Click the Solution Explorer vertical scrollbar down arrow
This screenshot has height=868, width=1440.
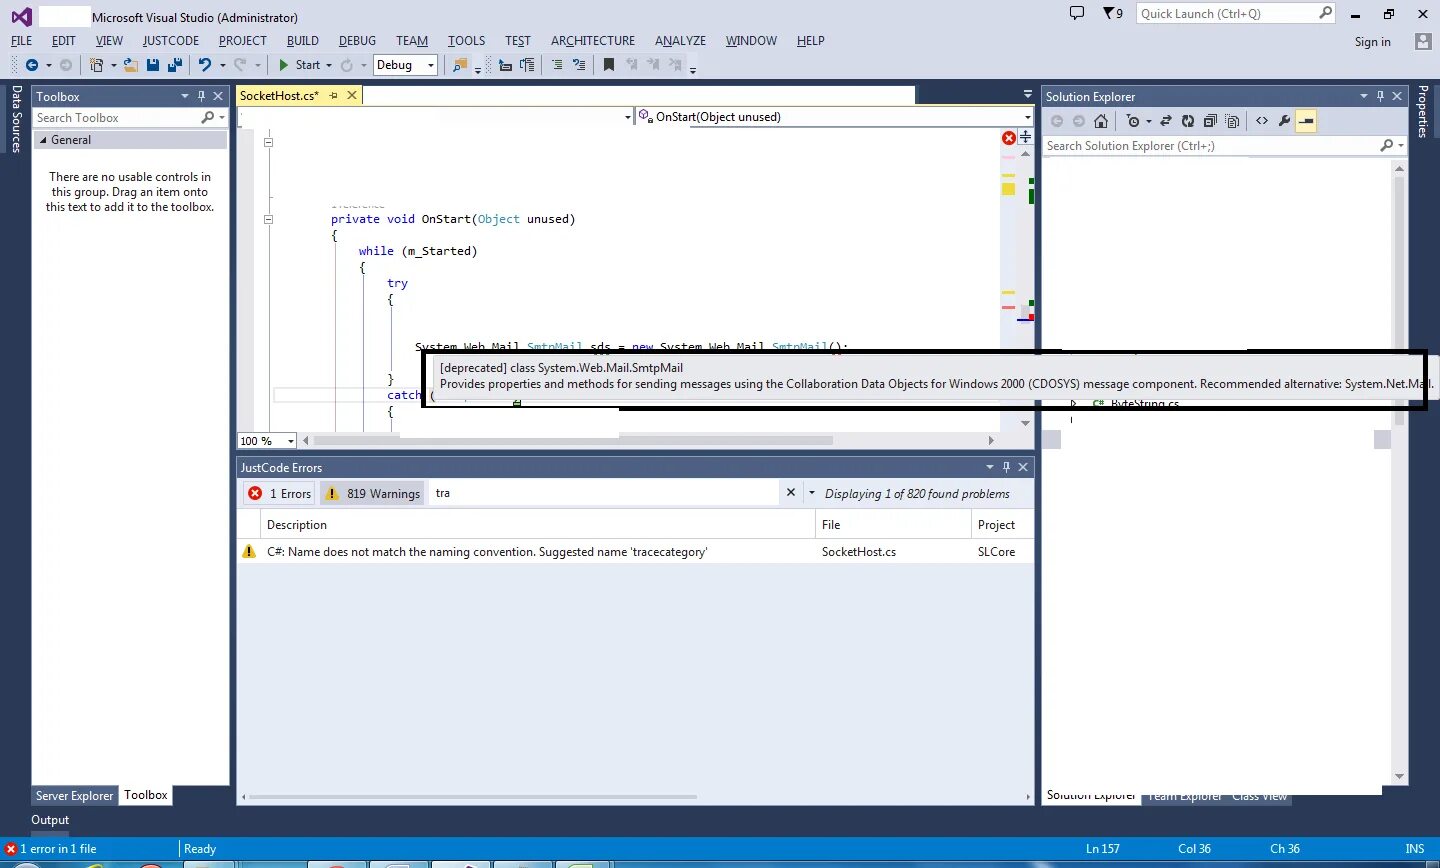point(1399,776)
